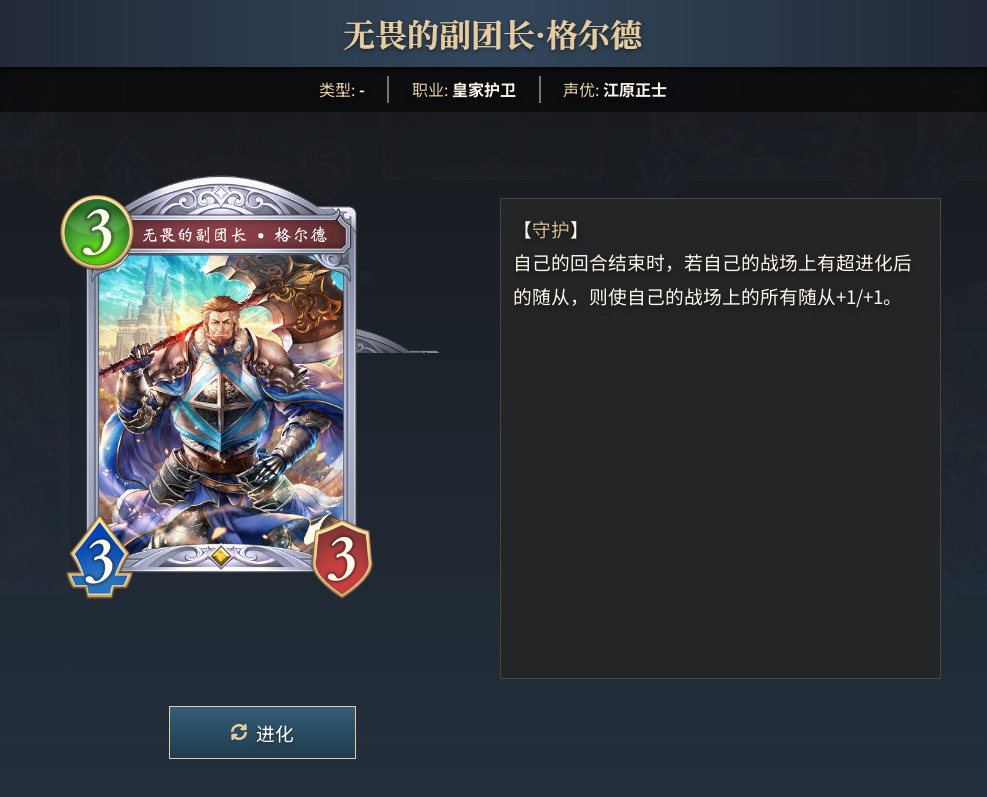Click the card name banner 无畏的副团长・格尔德

point(235,235)
